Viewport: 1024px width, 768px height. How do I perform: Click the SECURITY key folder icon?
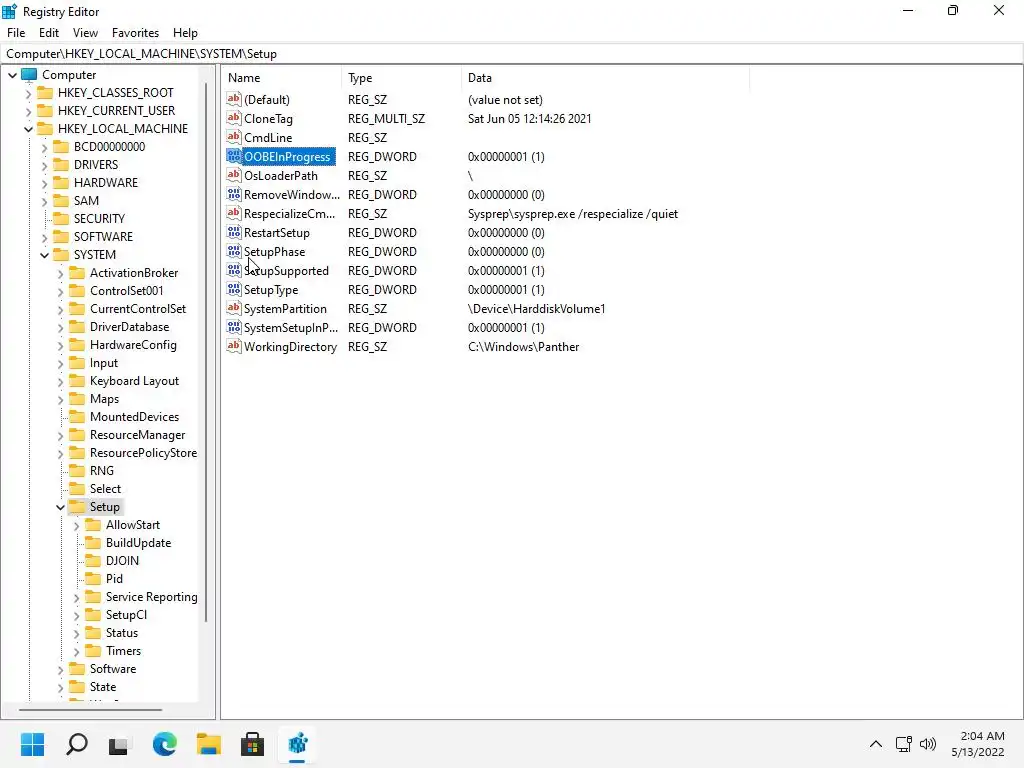coord(61,218)
